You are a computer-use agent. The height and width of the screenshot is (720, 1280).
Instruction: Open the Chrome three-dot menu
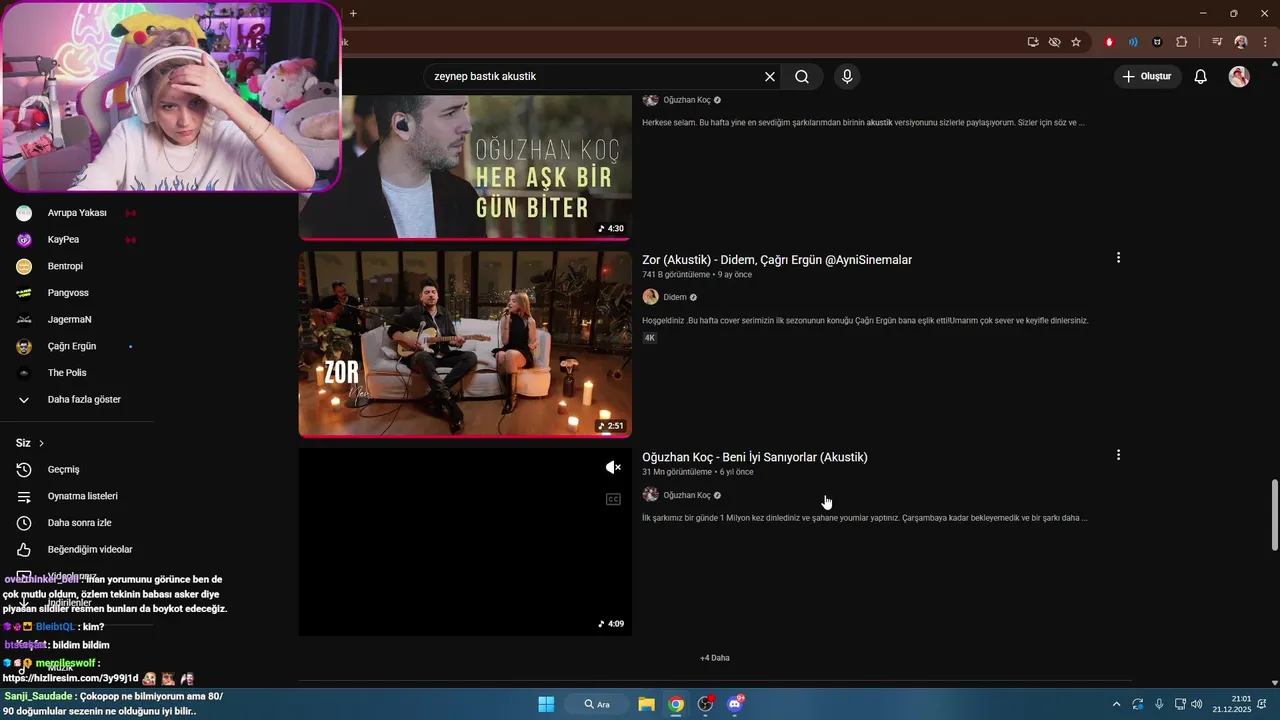click(1265, 42)
